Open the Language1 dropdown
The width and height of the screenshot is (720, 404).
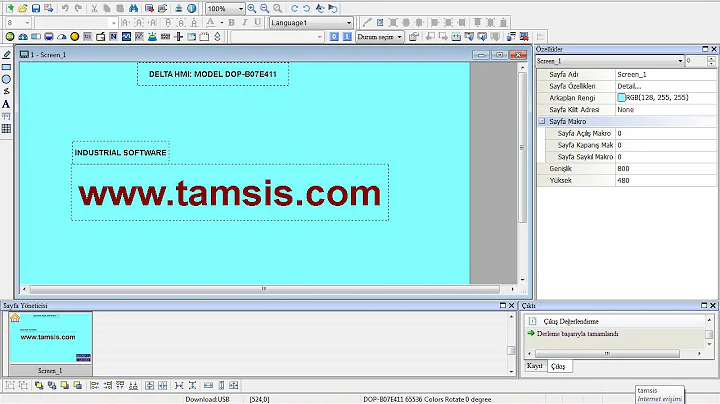(349, 22)
